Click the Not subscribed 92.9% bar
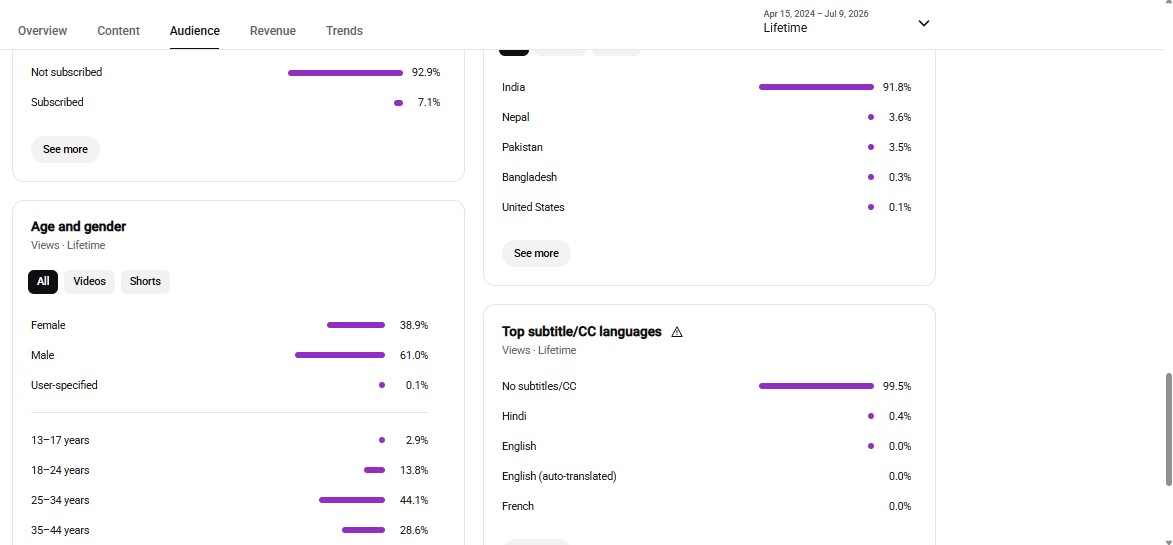Screen dimensions: 1173x545 [x=346, y=73]
